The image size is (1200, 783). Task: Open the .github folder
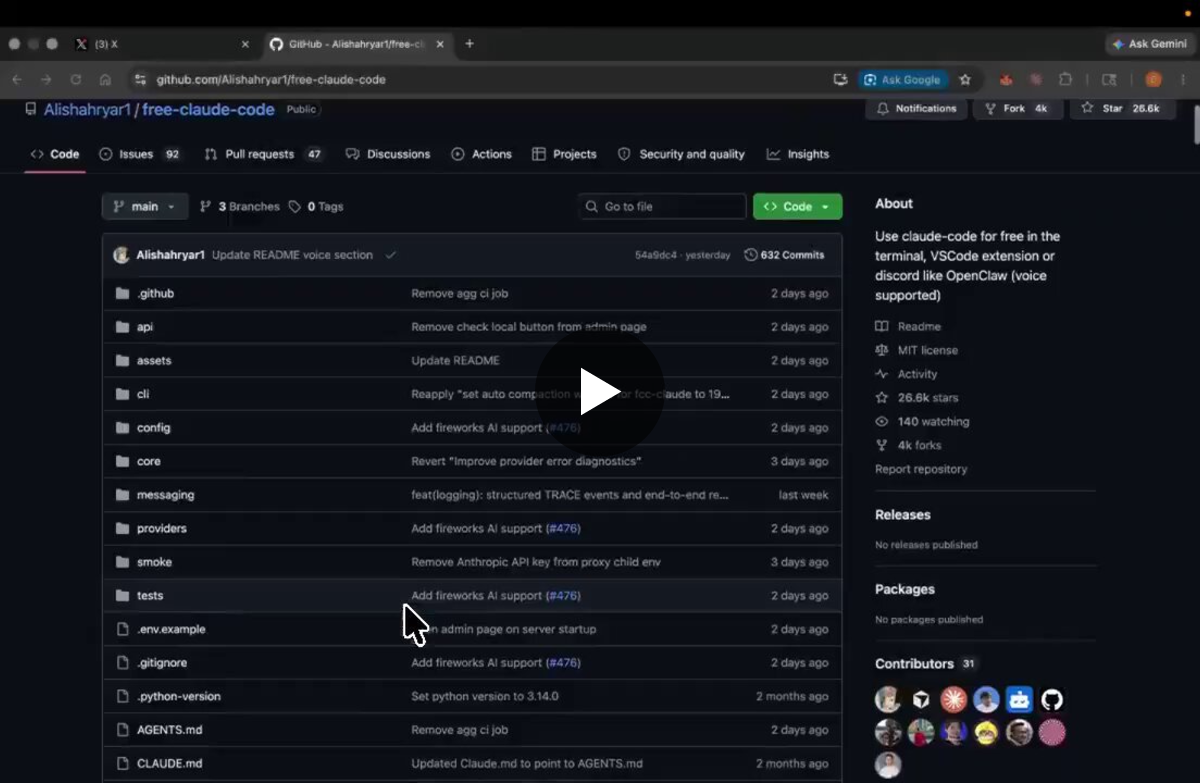(155, 293)
